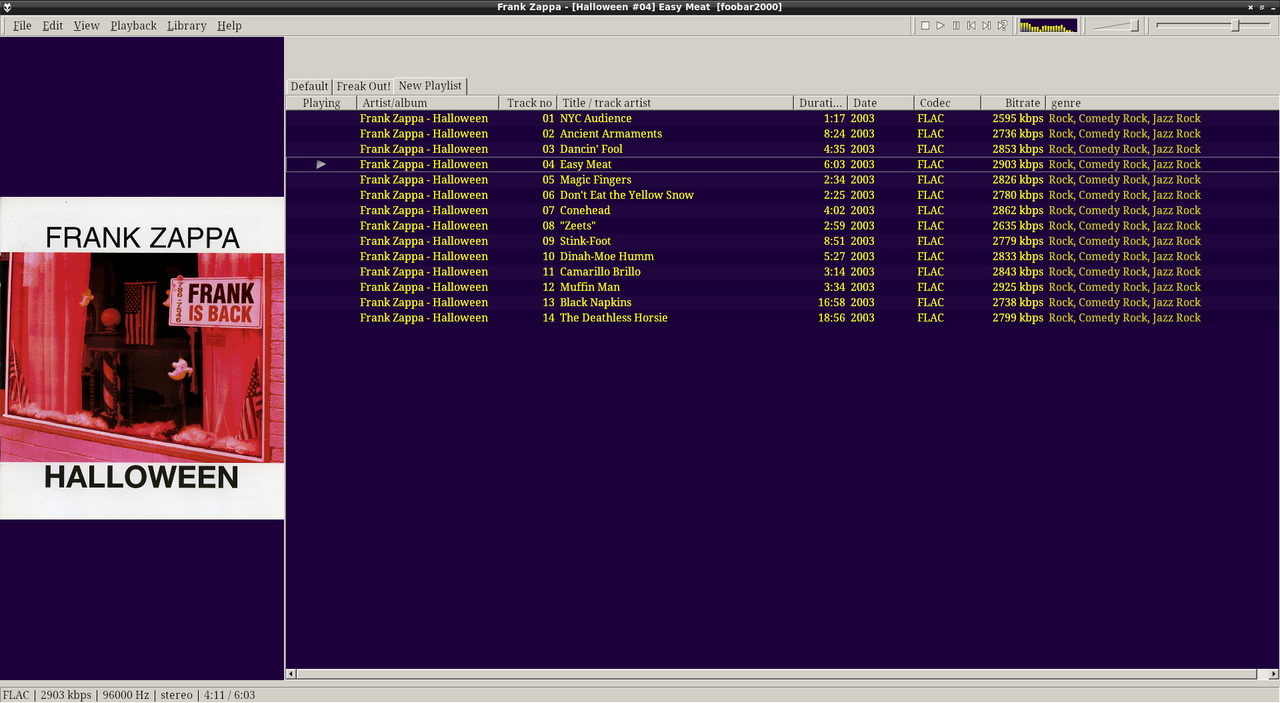This screenshot has height=703, width=1280.
Task: Sort by Title / track artist header
Action: pos(675,103)
